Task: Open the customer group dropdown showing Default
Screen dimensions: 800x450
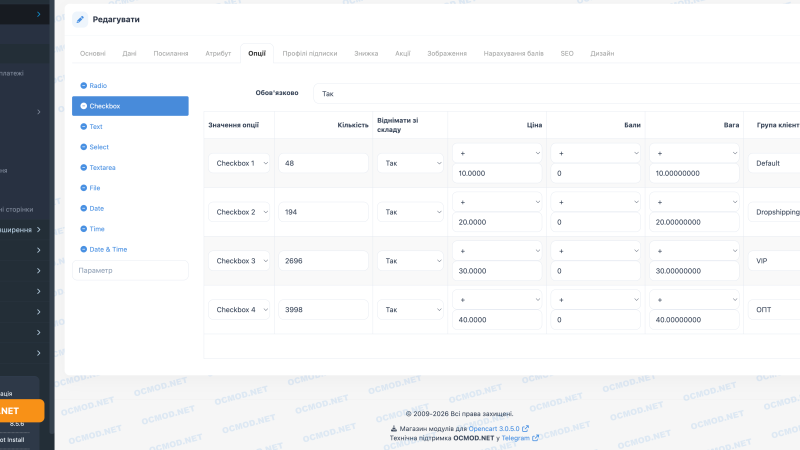Action: coord(774,163)
